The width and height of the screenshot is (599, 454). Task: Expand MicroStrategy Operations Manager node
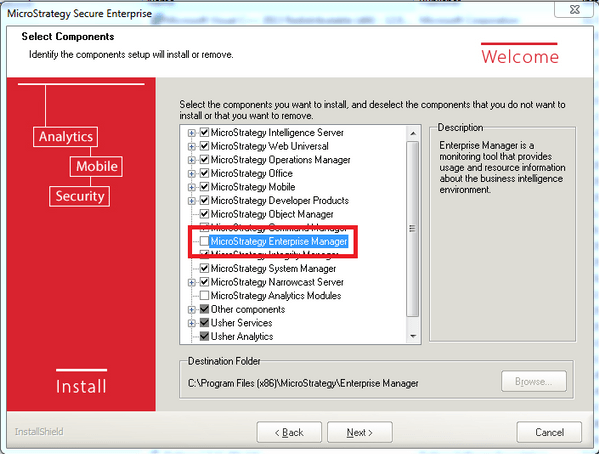tap(192, 160)
